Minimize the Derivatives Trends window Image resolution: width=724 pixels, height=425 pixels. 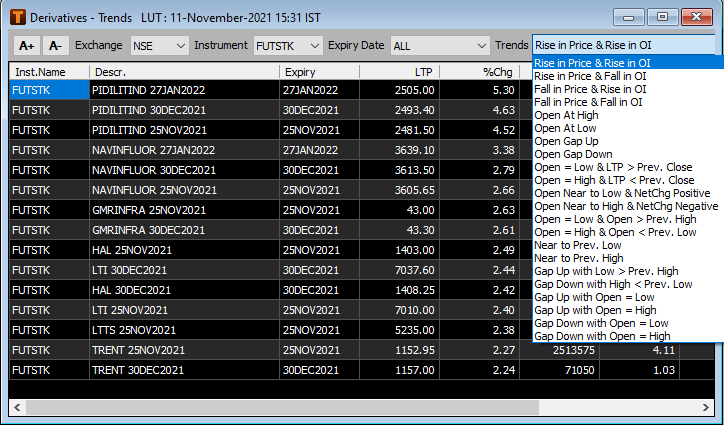click(x=628, y=18)
